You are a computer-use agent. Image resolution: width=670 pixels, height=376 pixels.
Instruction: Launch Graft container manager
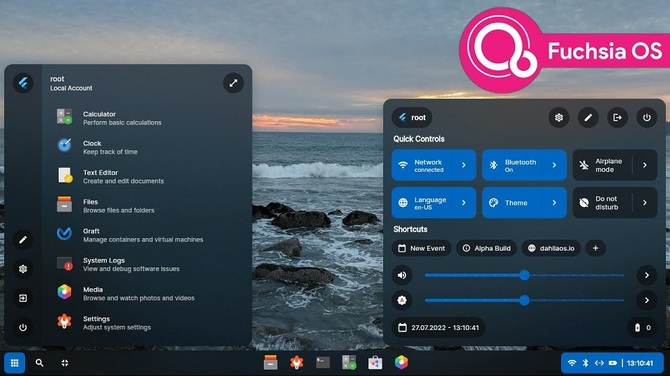[x=147, y=235]
